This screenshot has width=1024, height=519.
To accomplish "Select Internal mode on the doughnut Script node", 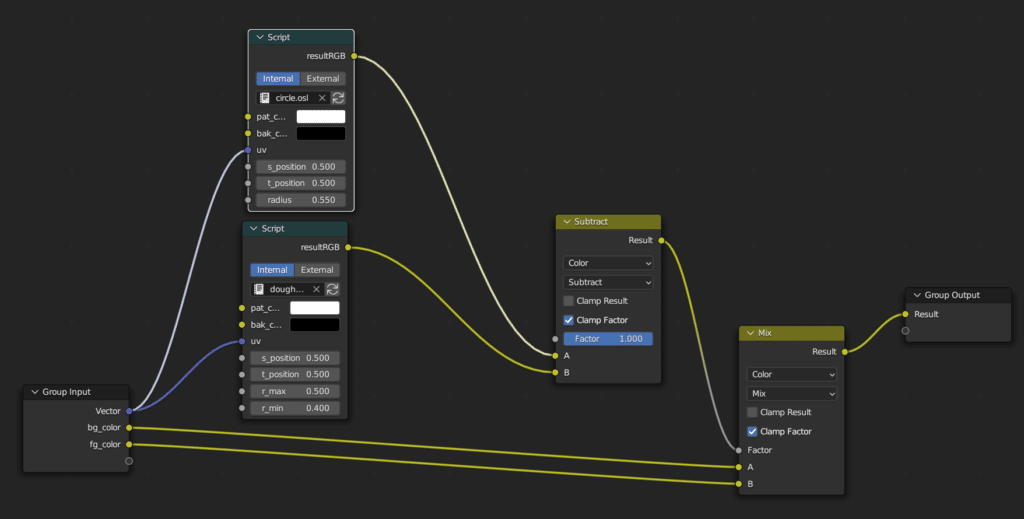I will coord(272,270).
